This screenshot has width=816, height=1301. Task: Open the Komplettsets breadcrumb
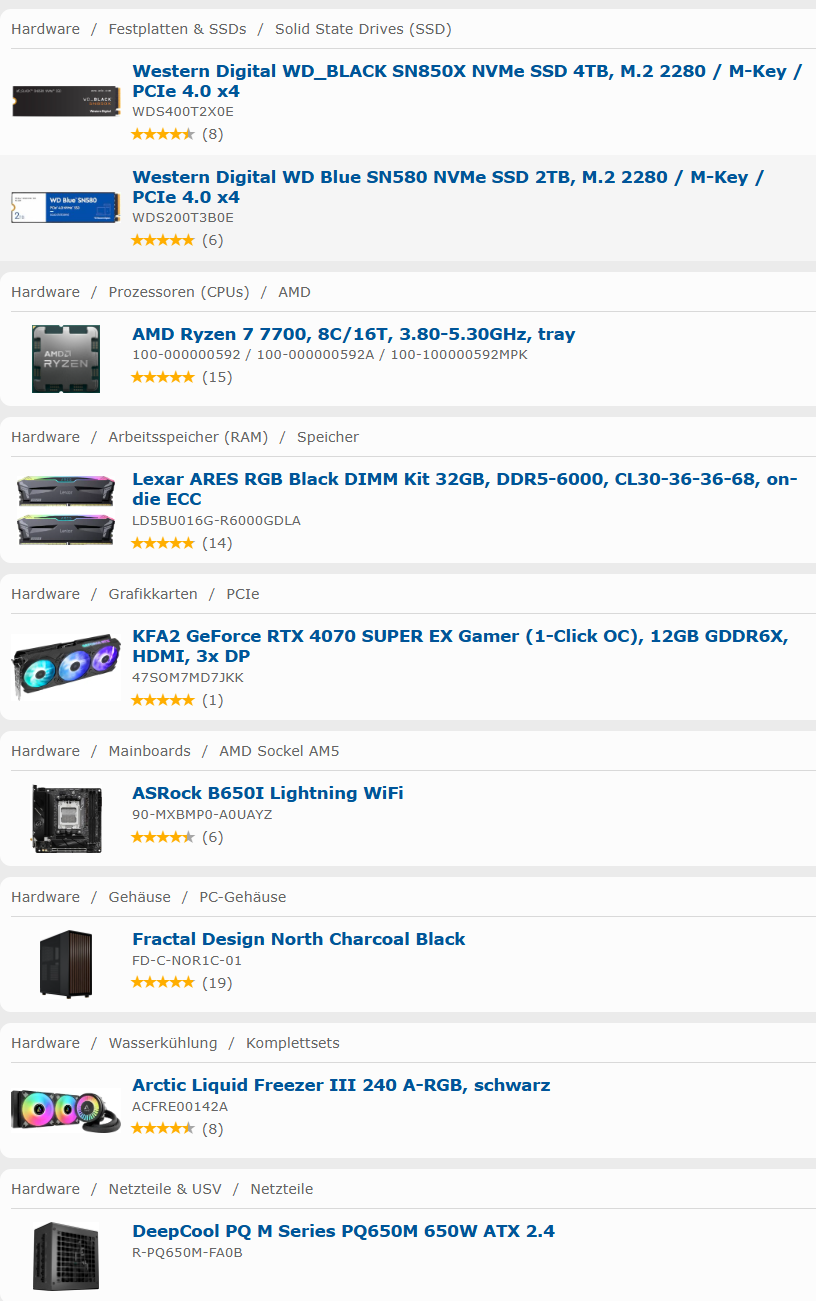pos(293,1043)
